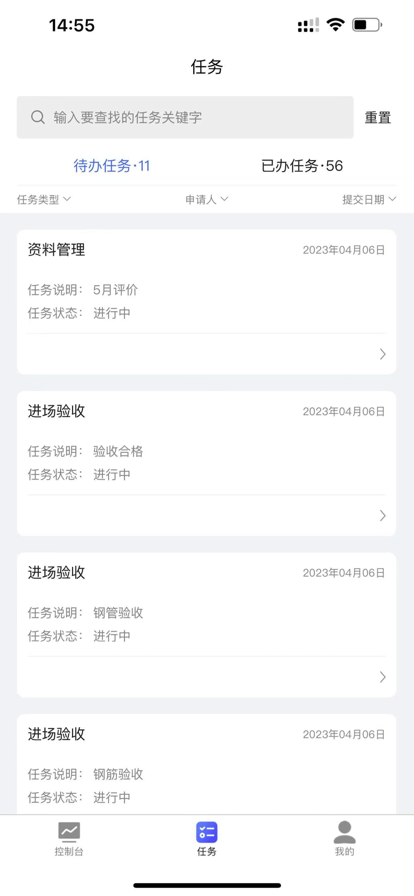Open the 5月评价 资料管理 task card
The width and height of the screenshot is (414, 896).
point(206,302)
